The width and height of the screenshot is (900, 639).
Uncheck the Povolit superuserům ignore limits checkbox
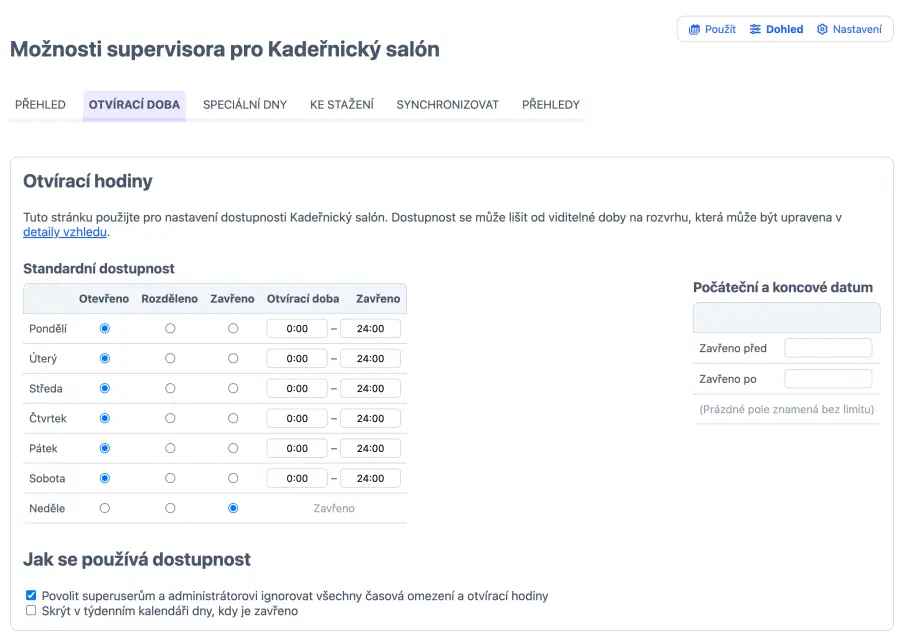[31, 596]
